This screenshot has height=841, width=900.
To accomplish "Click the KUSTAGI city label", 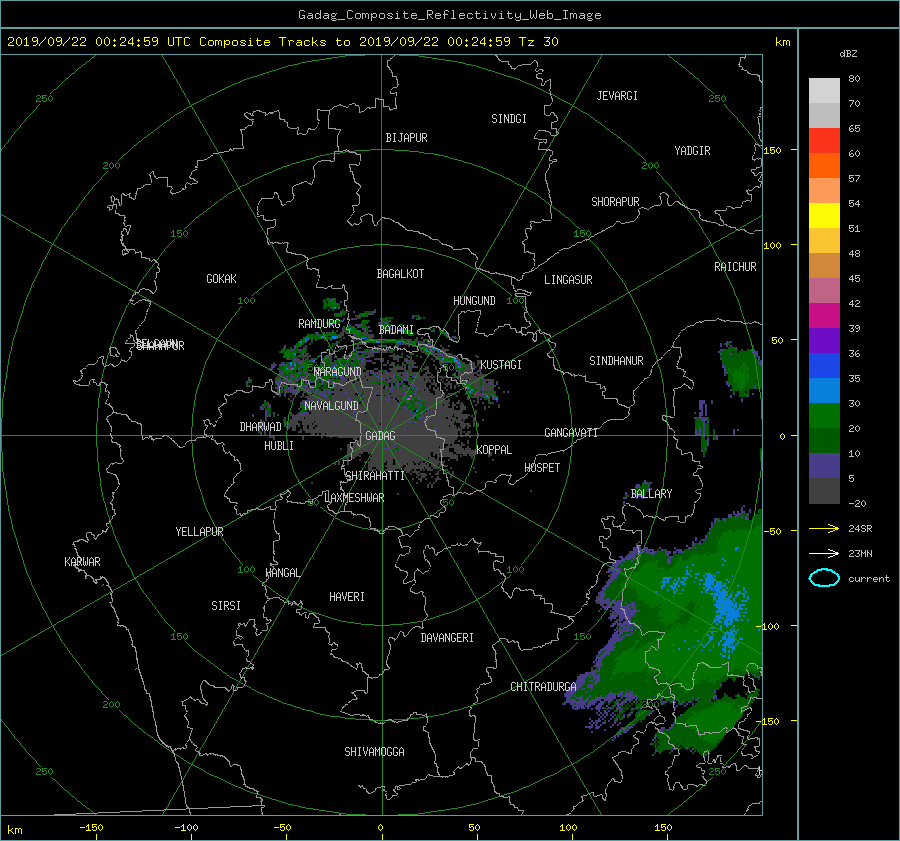I will (x=501, y=365).
